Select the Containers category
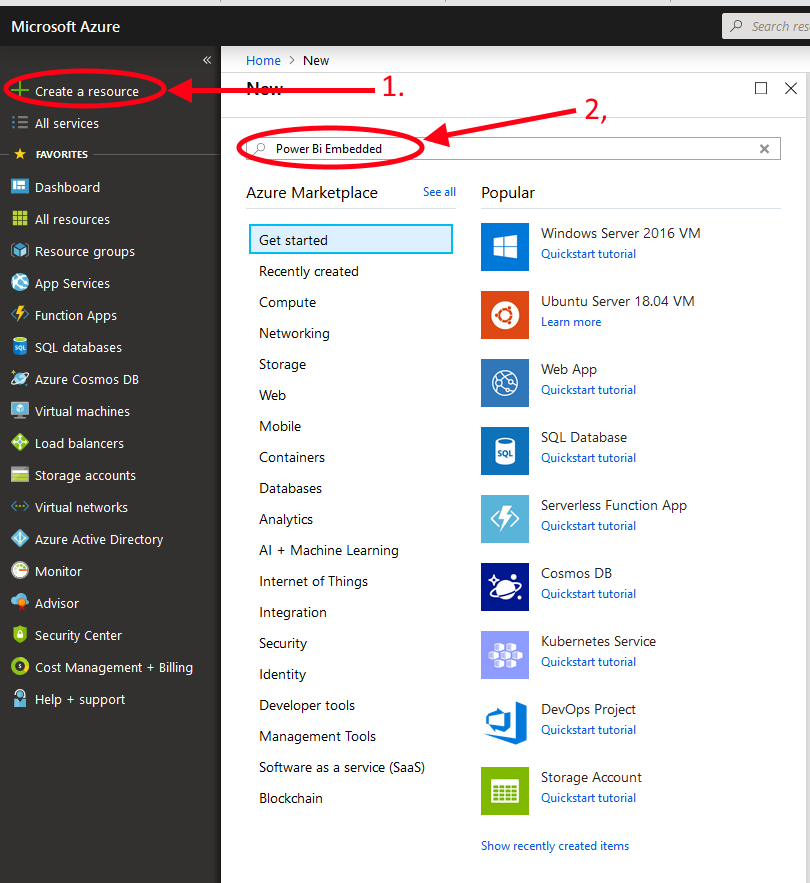The height and width of the screenshot is (883, 810). (x=292, y=457)
